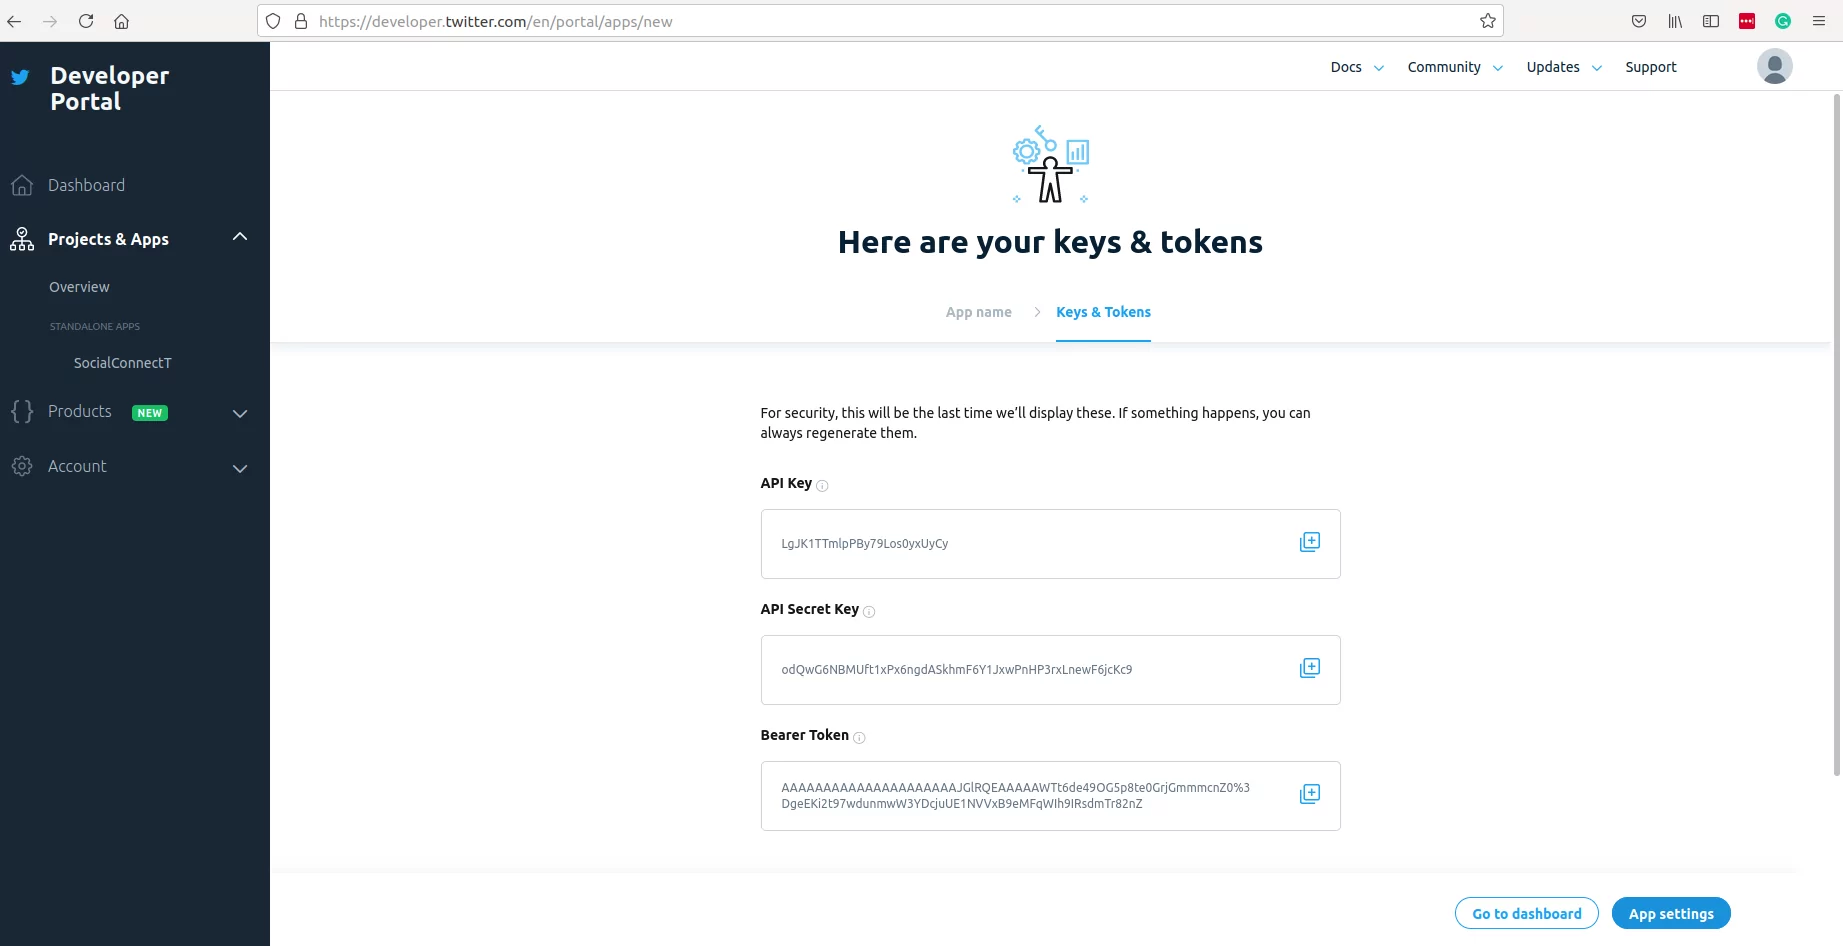This screenshot has width=1843, height=946.
Task: Reload the page in the browser
Action: click(86, 21)
